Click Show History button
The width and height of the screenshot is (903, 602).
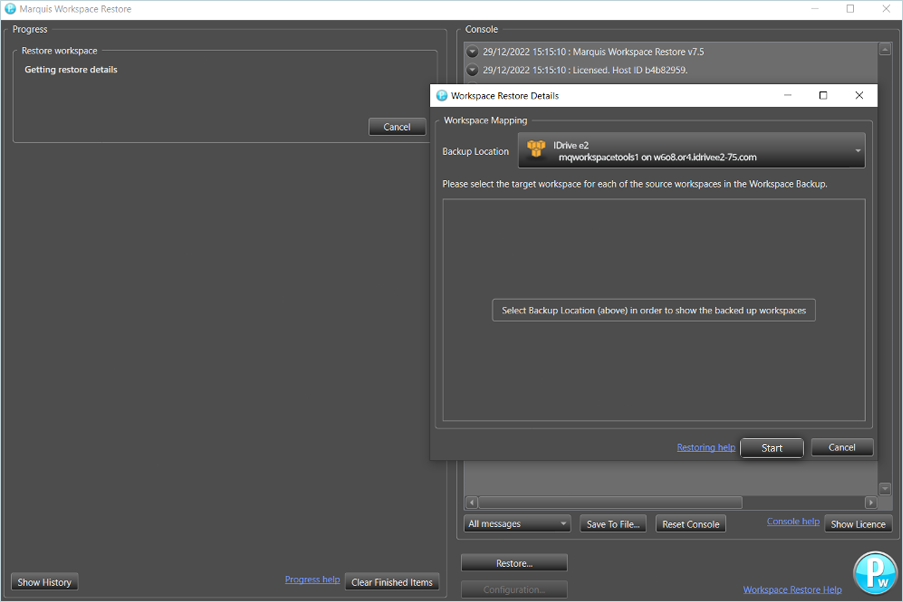[44, 582]
